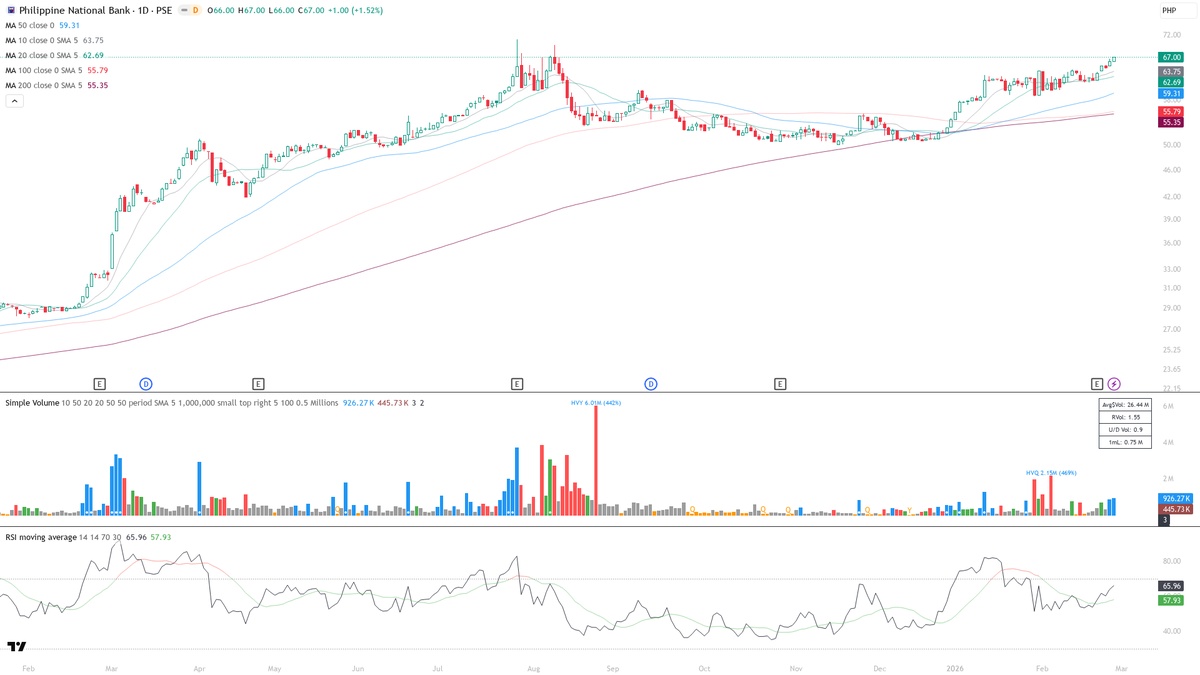The height and width of the screenshot is (675, 1200).
Task: Click the 57.93 RSI average label
Action: click(1171, 600)
